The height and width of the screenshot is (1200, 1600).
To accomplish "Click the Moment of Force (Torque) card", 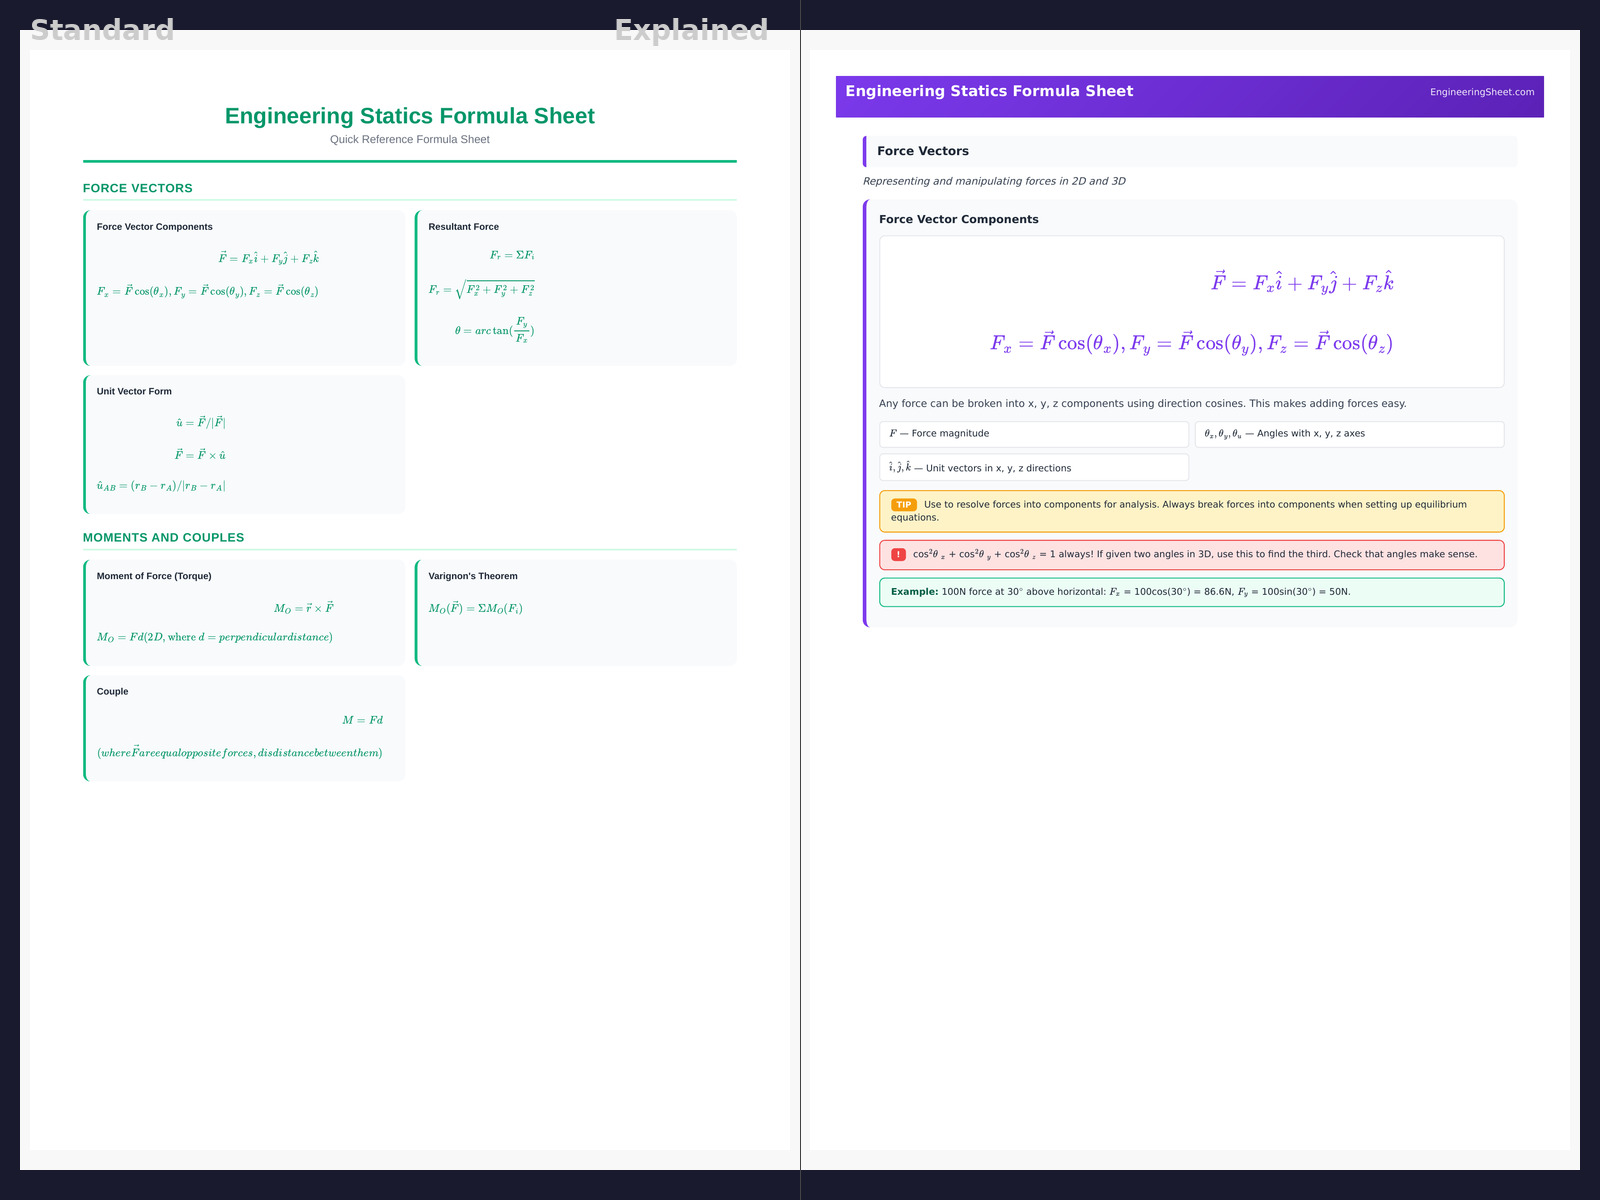I will (245, 612).
